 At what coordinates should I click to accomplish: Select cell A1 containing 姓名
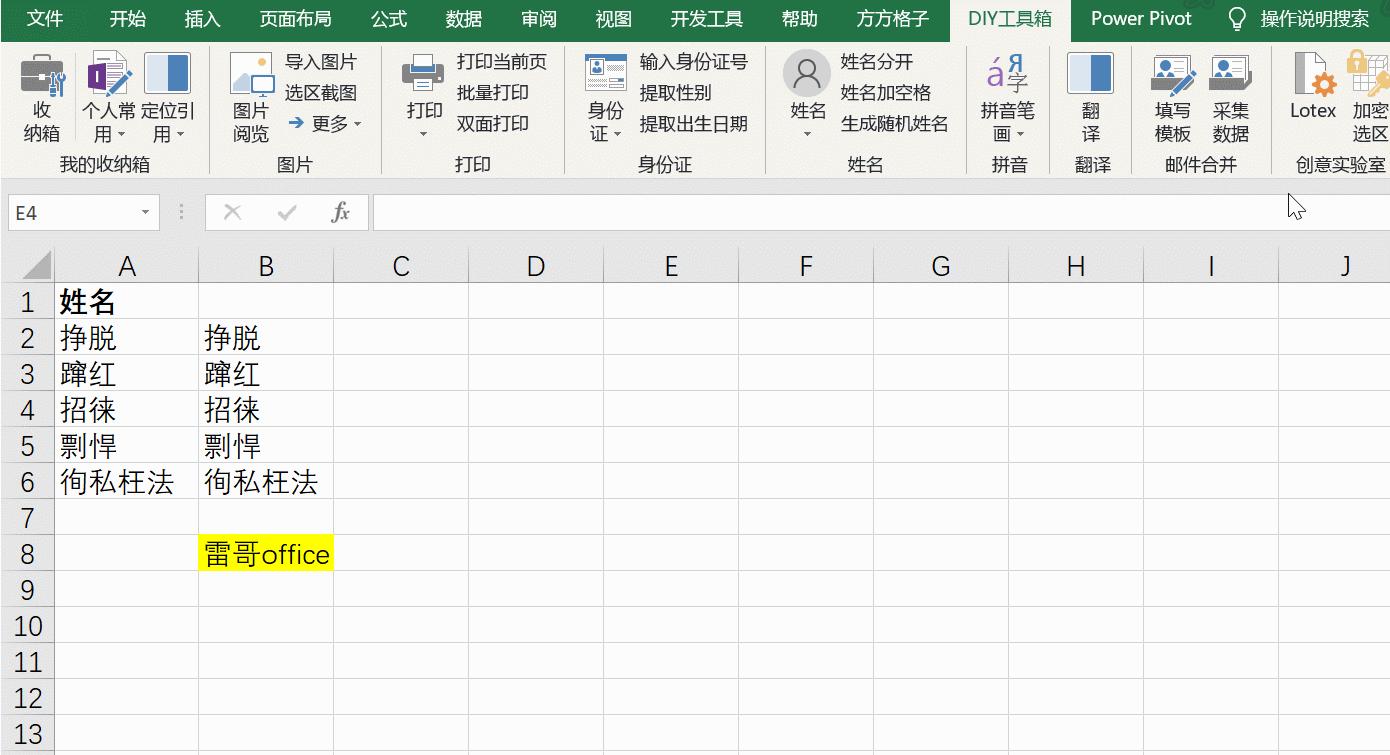click(126, 302)
